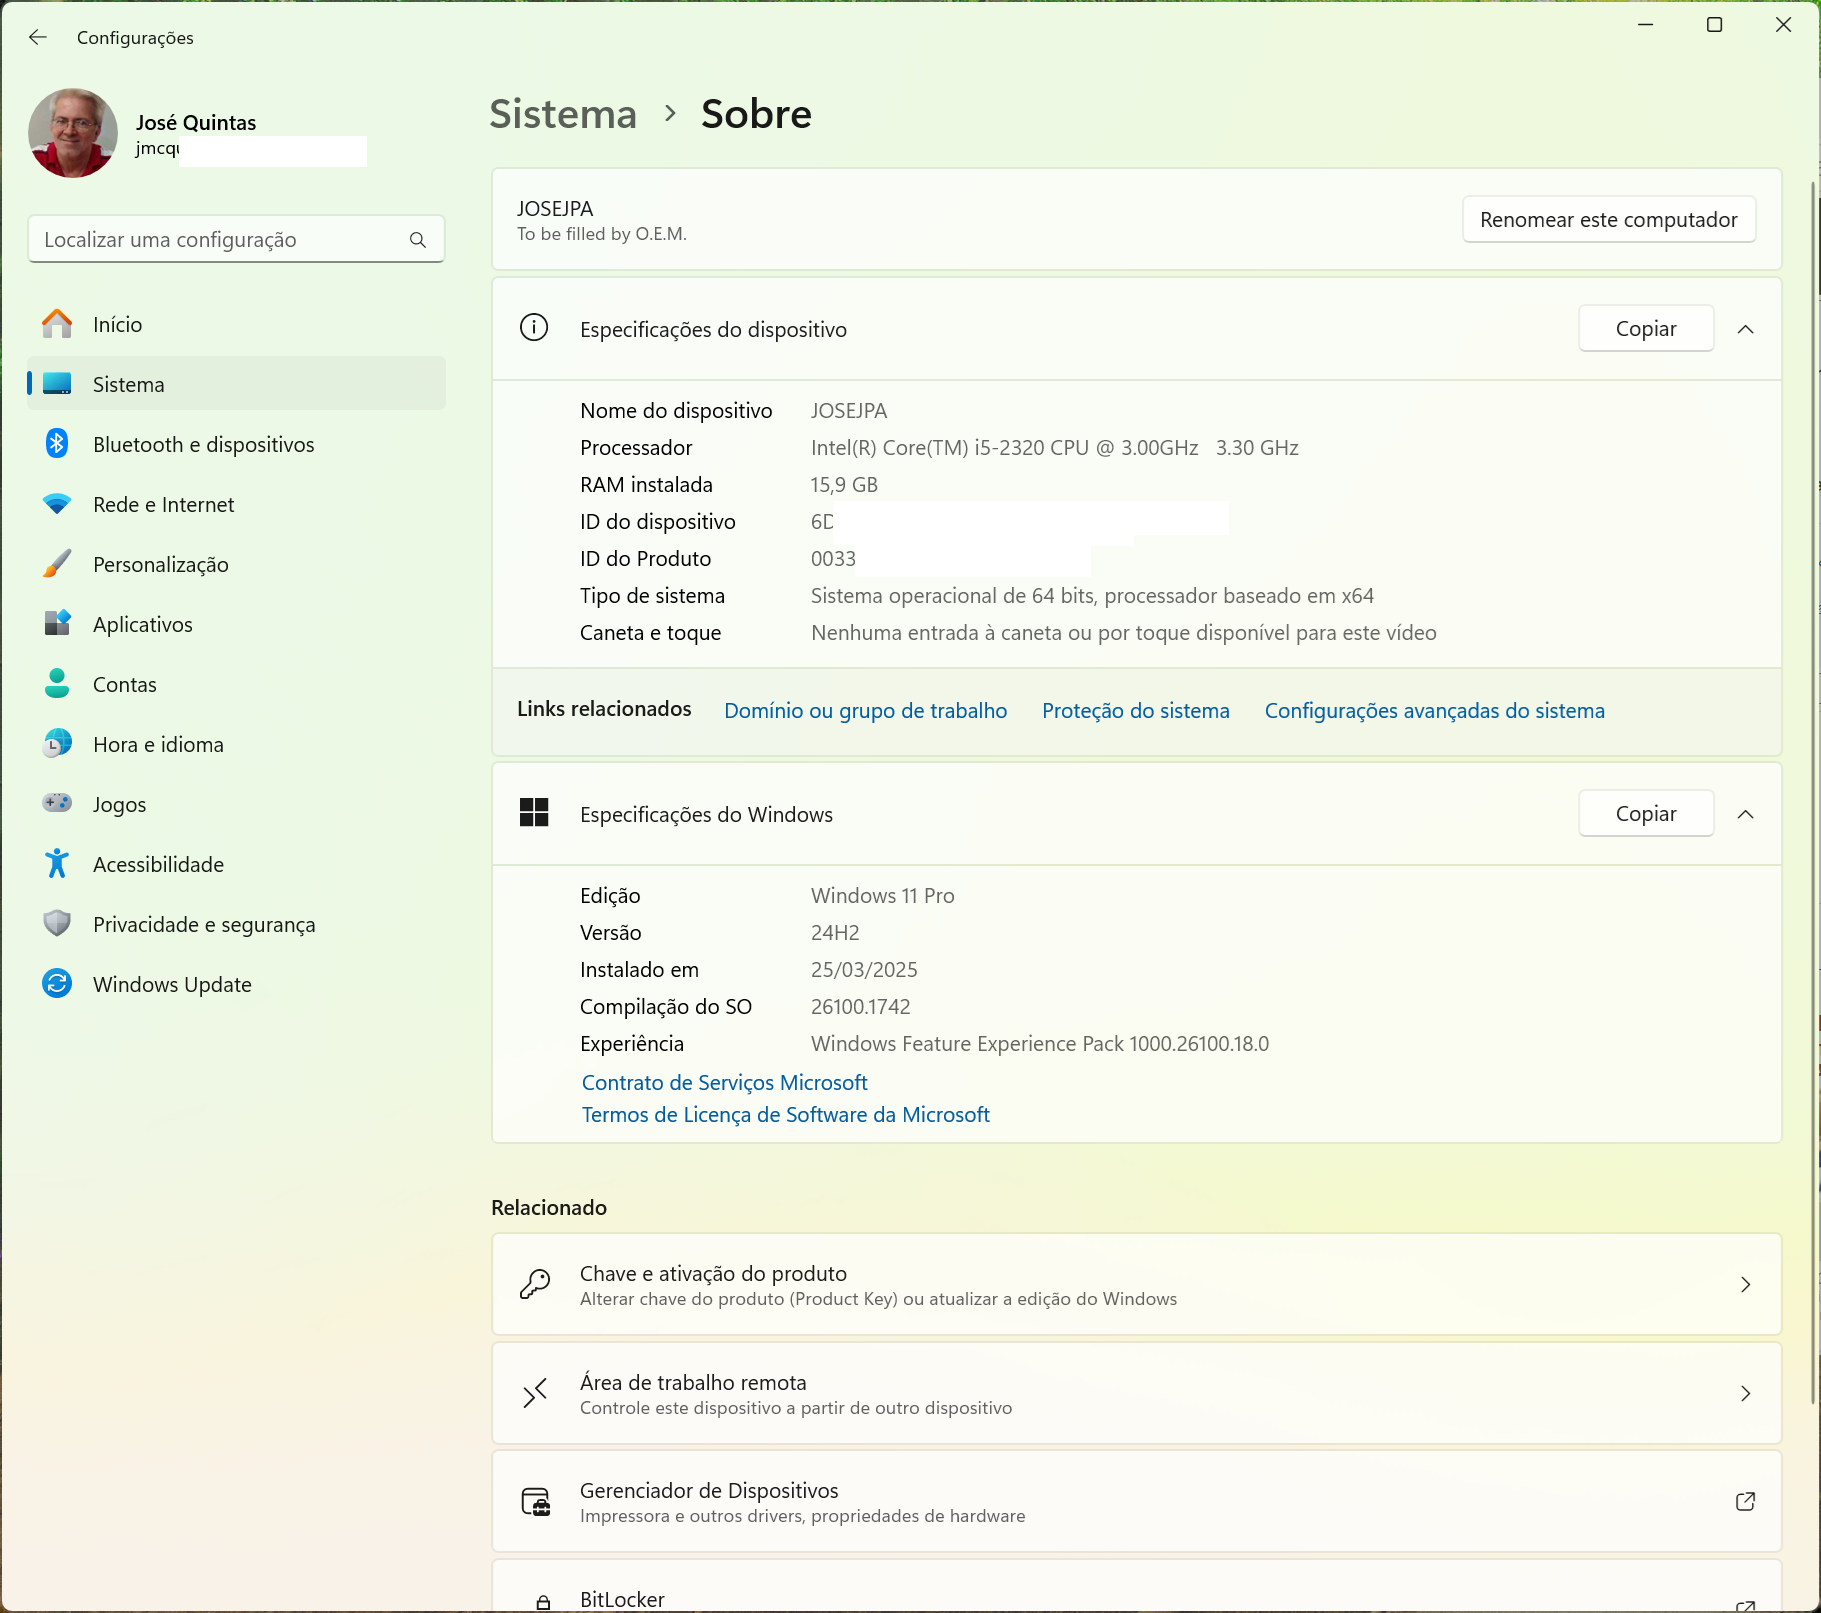Viewport: 1821px width, 1613px height.
Task: Click the Rede e Internet Wi-Fi icon
Action: coord(57,504)
